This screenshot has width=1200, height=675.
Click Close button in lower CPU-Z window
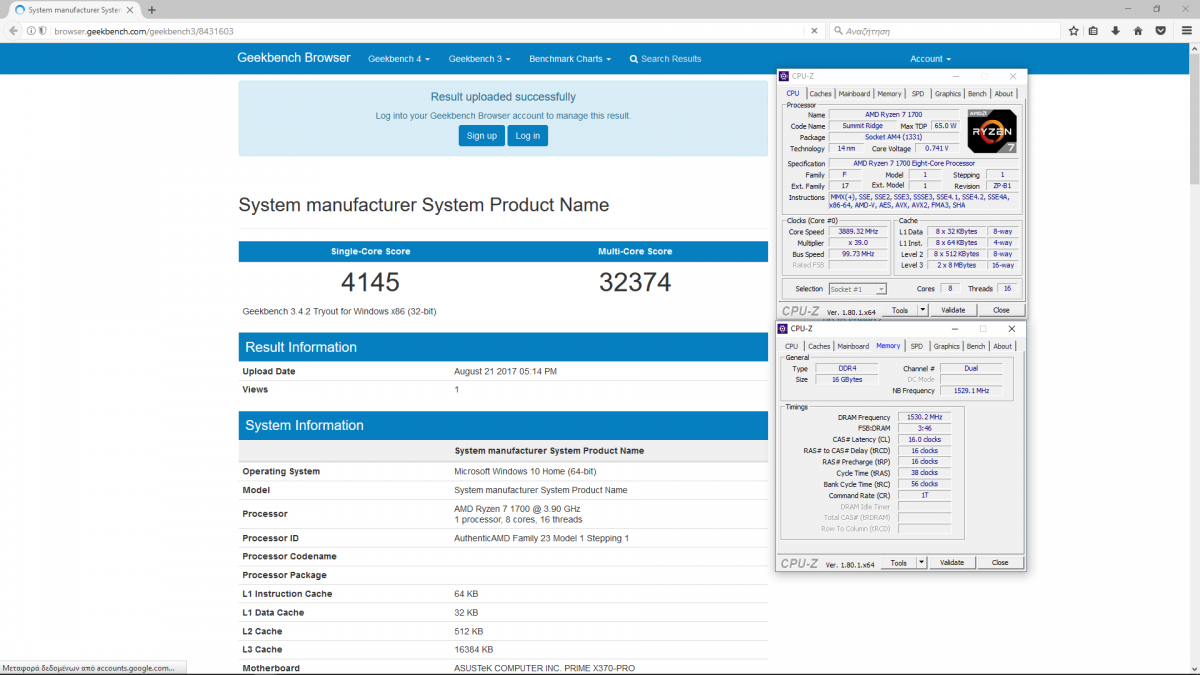pyautogui.click(x=1000, y=563)
